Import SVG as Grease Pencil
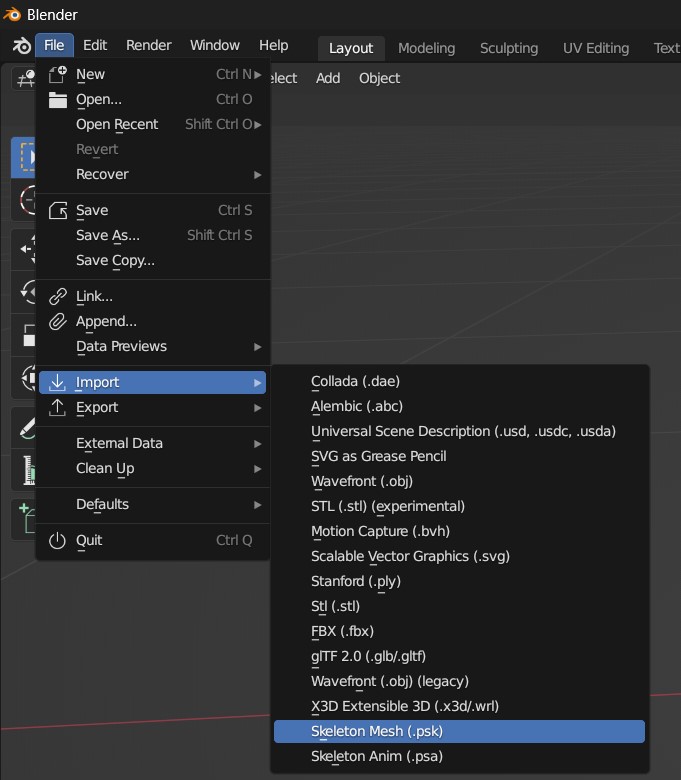 tap(459, 456)
